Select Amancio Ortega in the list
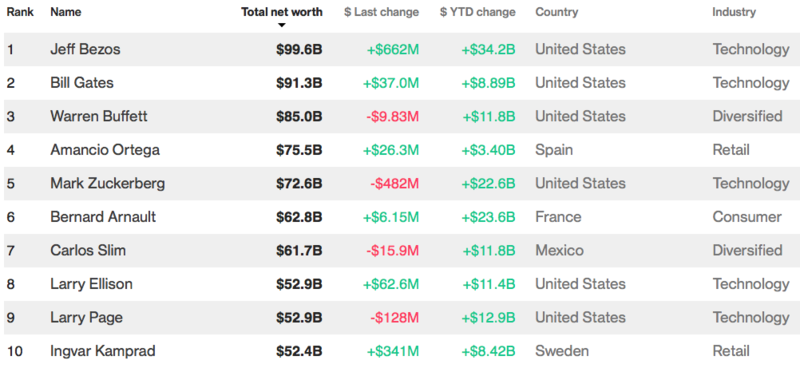This screenshot has height=368, width=800. [x=105, y=150]
